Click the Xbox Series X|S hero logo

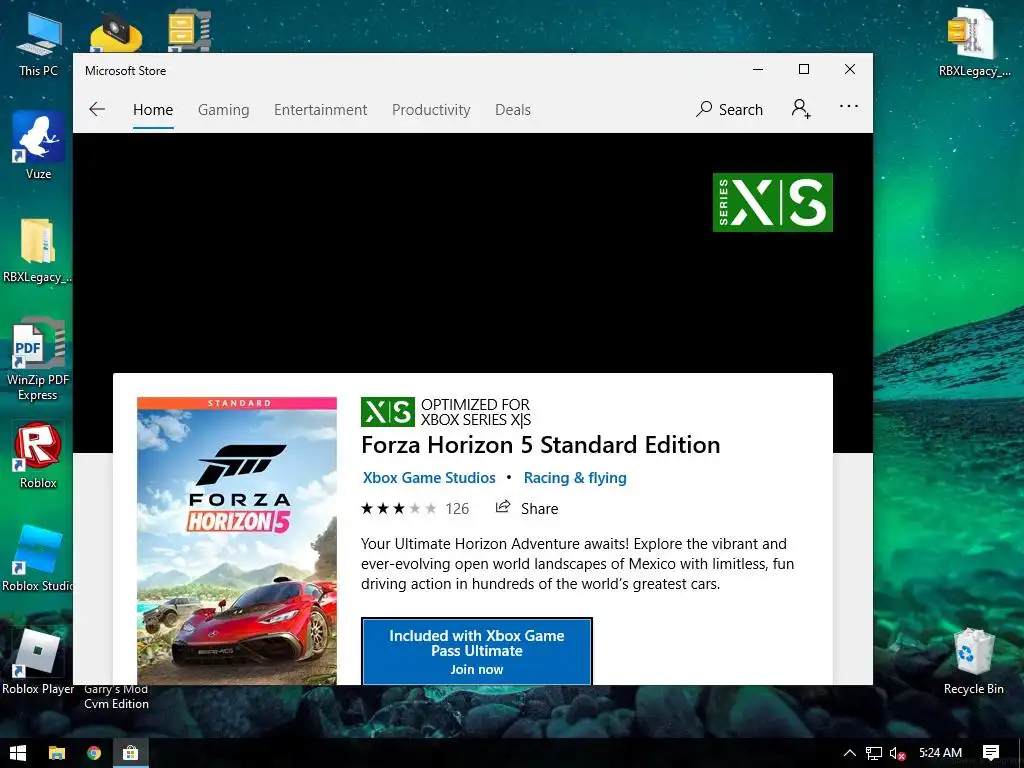click(x=773, y=202)
